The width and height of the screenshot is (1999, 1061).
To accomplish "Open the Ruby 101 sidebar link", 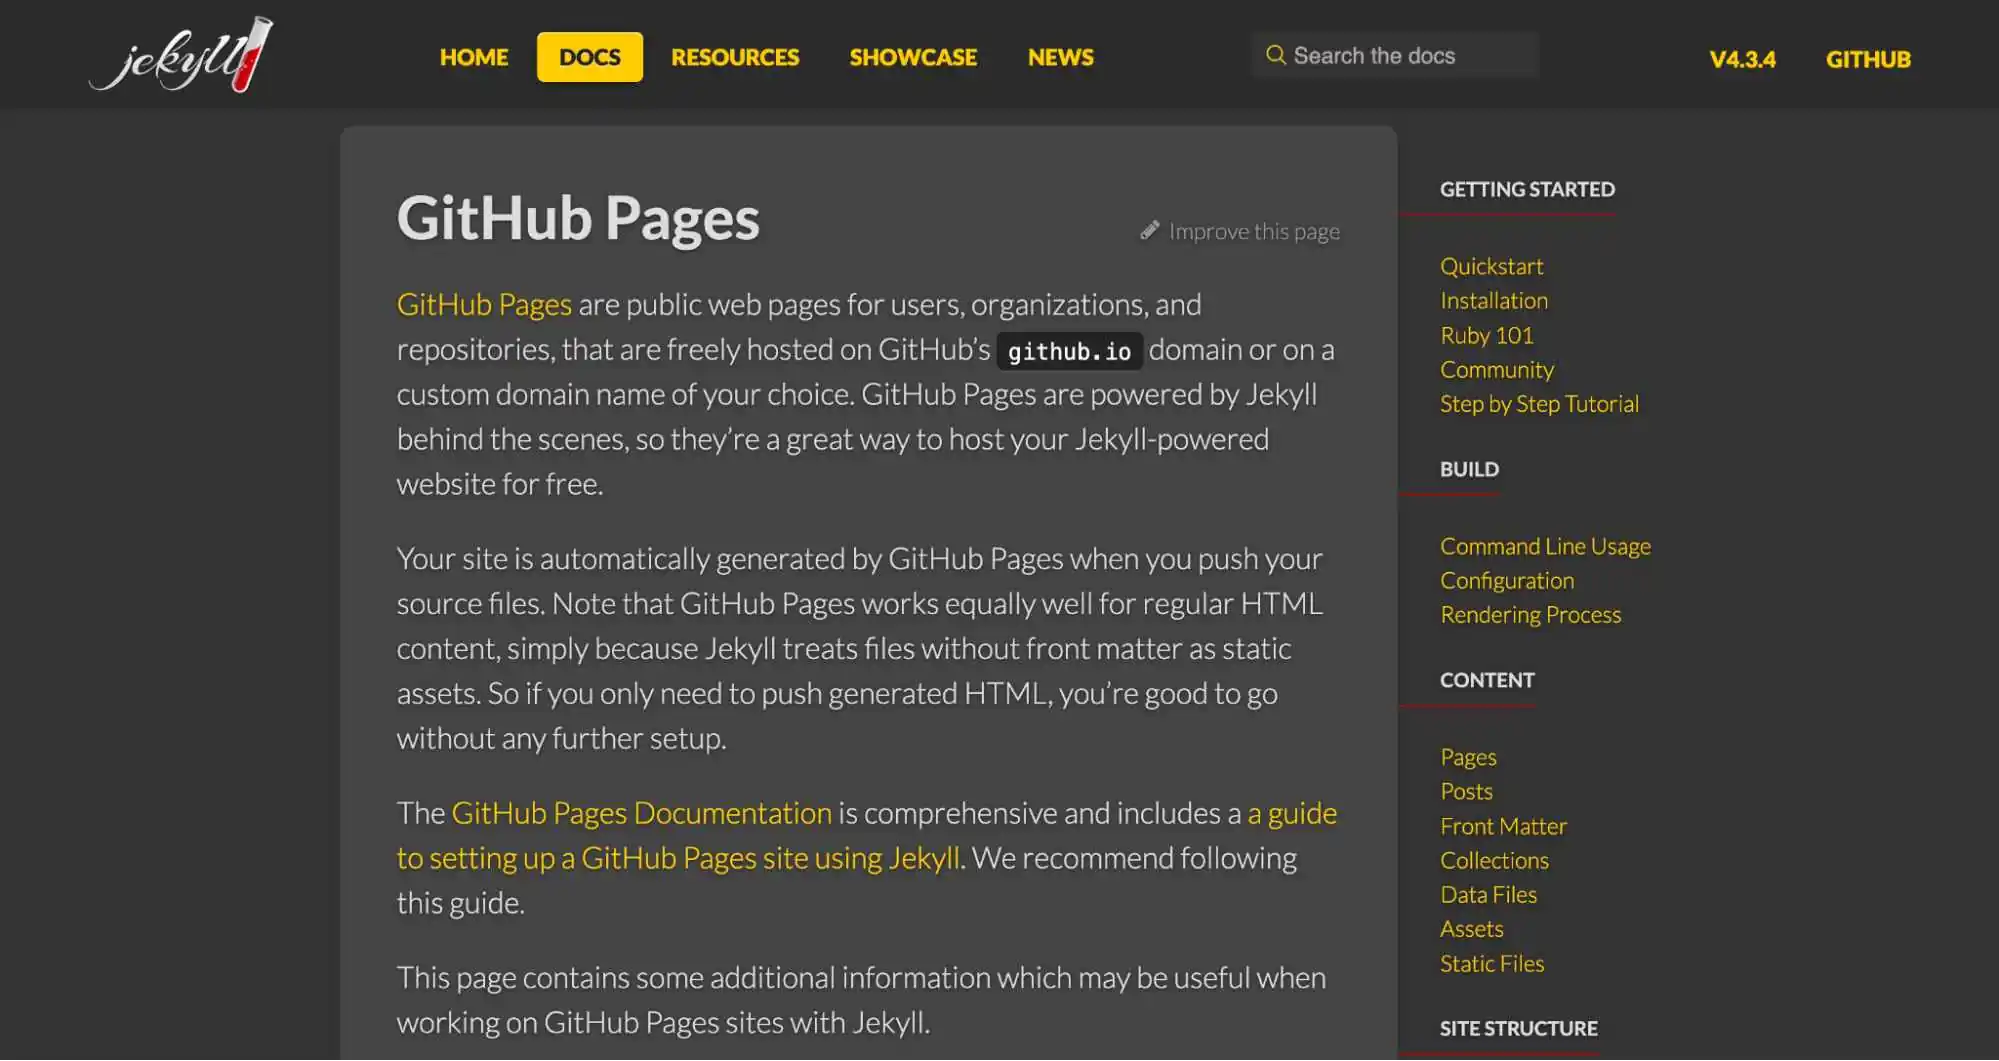I will coord(1487,335).
